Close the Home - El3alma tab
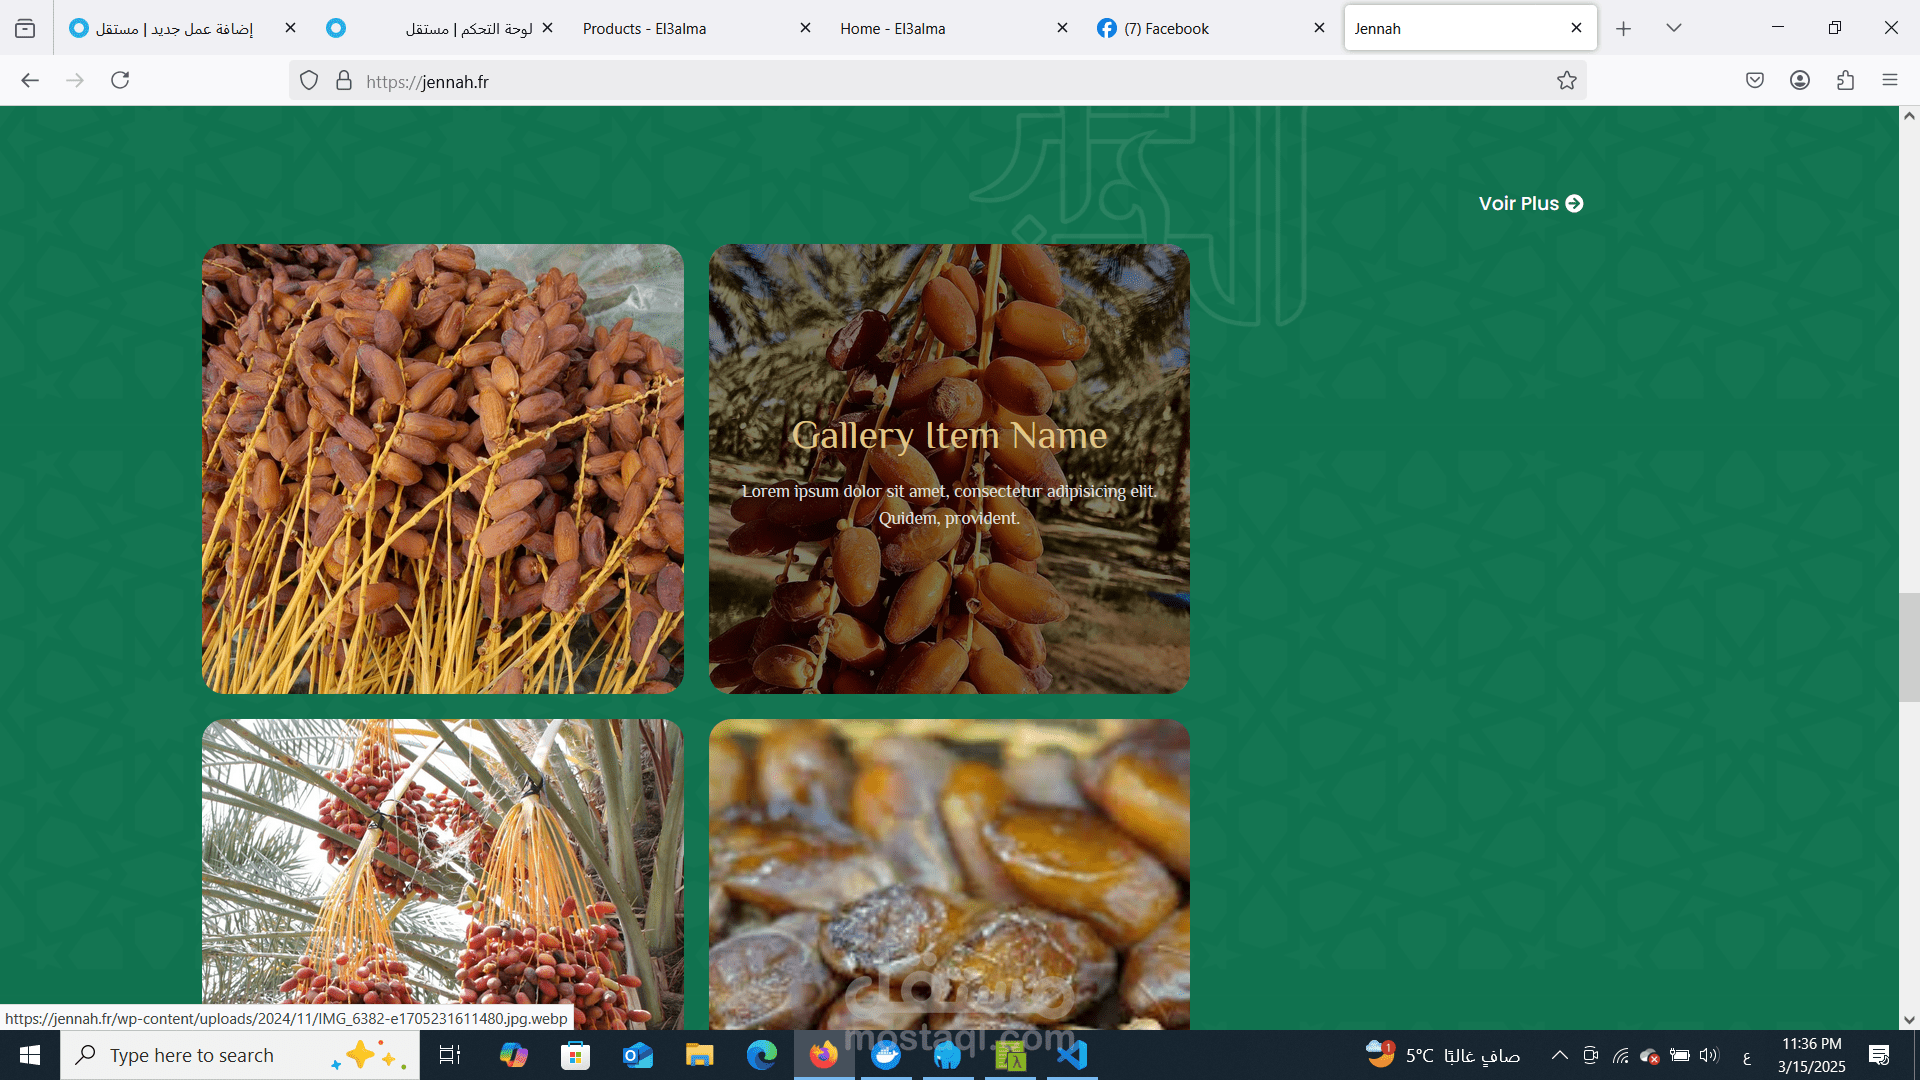Screen dimensions: 1920x1080 point(1062,28)
